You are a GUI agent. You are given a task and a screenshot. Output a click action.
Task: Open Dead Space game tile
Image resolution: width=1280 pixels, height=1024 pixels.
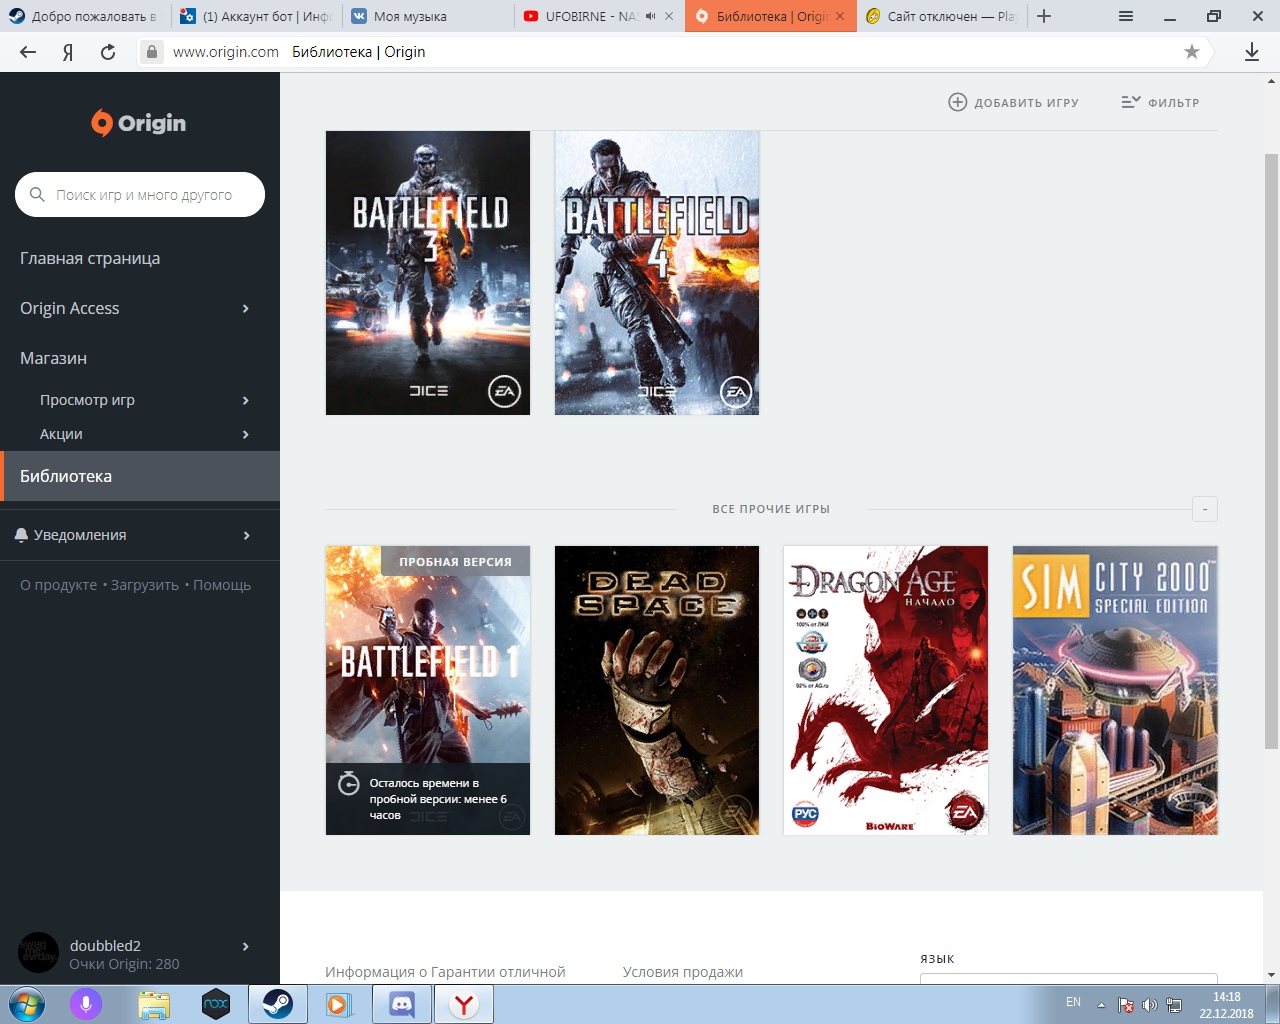point(657,690)
